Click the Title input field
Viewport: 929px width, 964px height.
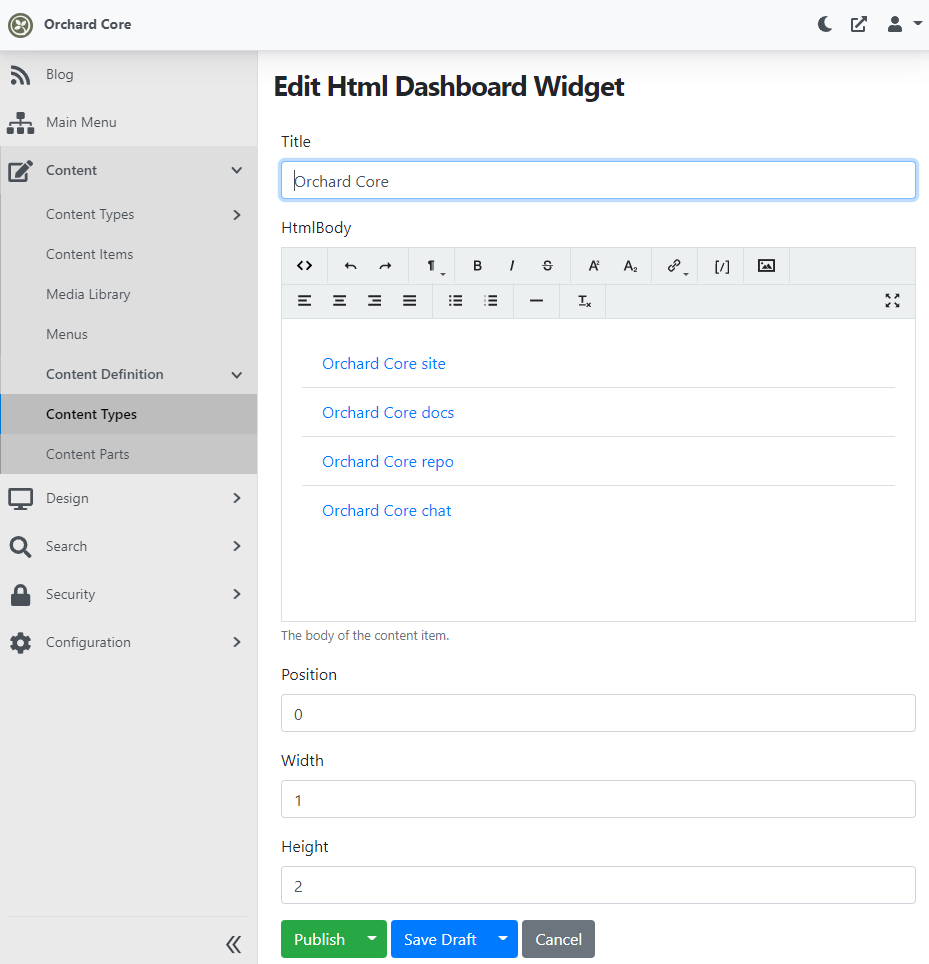click(598, 180)
